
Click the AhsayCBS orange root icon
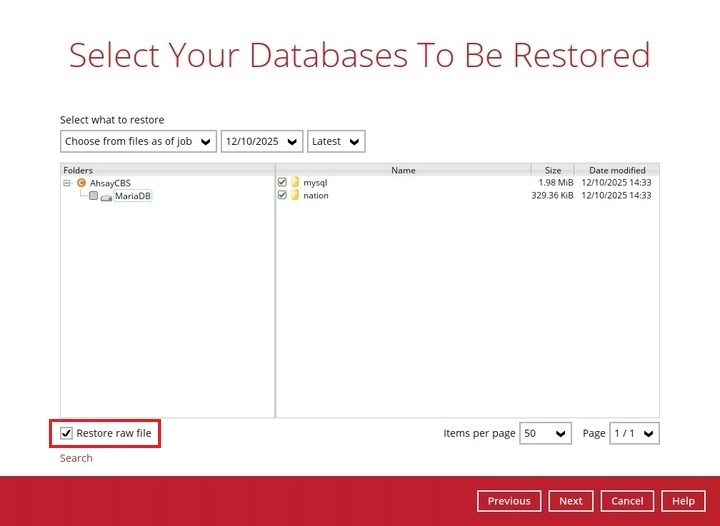[82, 183]
